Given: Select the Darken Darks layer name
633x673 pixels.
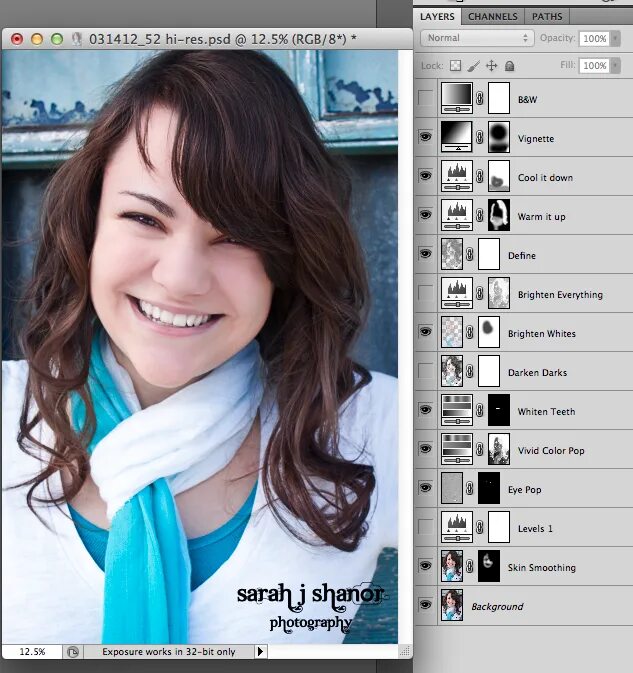Looking at the screenshot, I should [537, 373].
